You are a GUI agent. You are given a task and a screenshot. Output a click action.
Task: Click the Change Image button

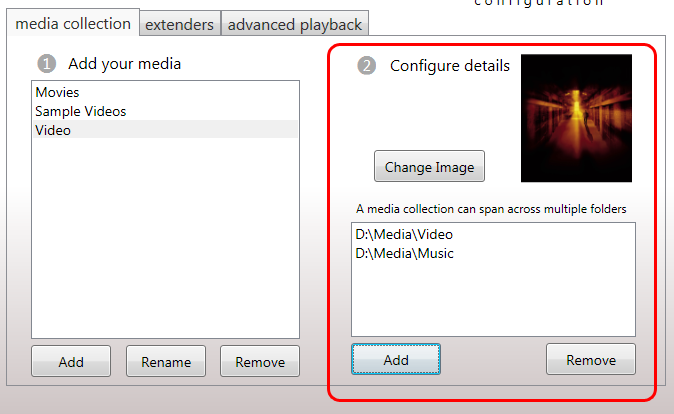429,166
